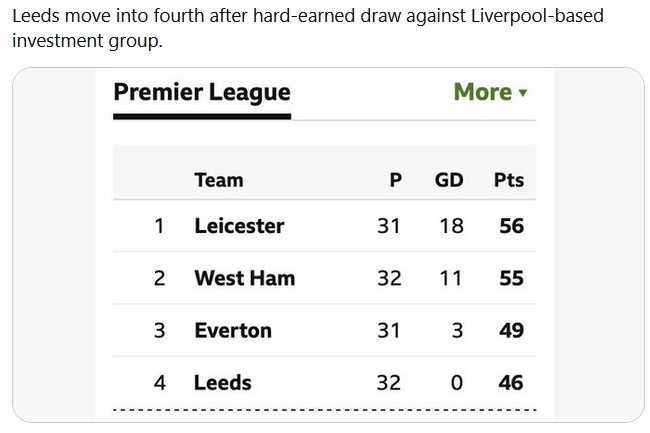
Task: Sort by the GD column header
Action: pos(449,180)
